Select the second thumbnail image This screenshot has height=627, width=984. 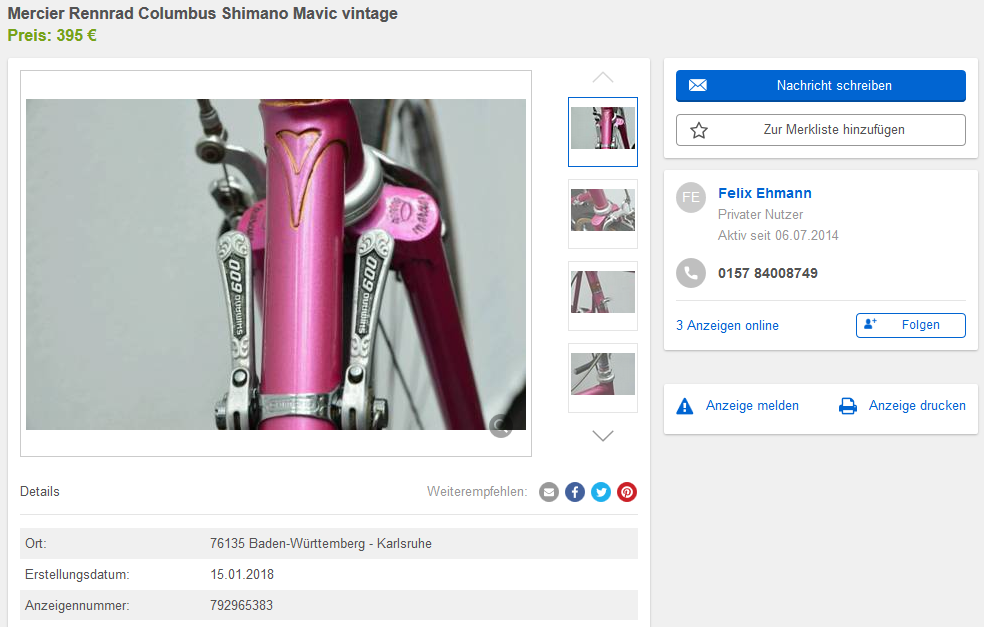603,213
